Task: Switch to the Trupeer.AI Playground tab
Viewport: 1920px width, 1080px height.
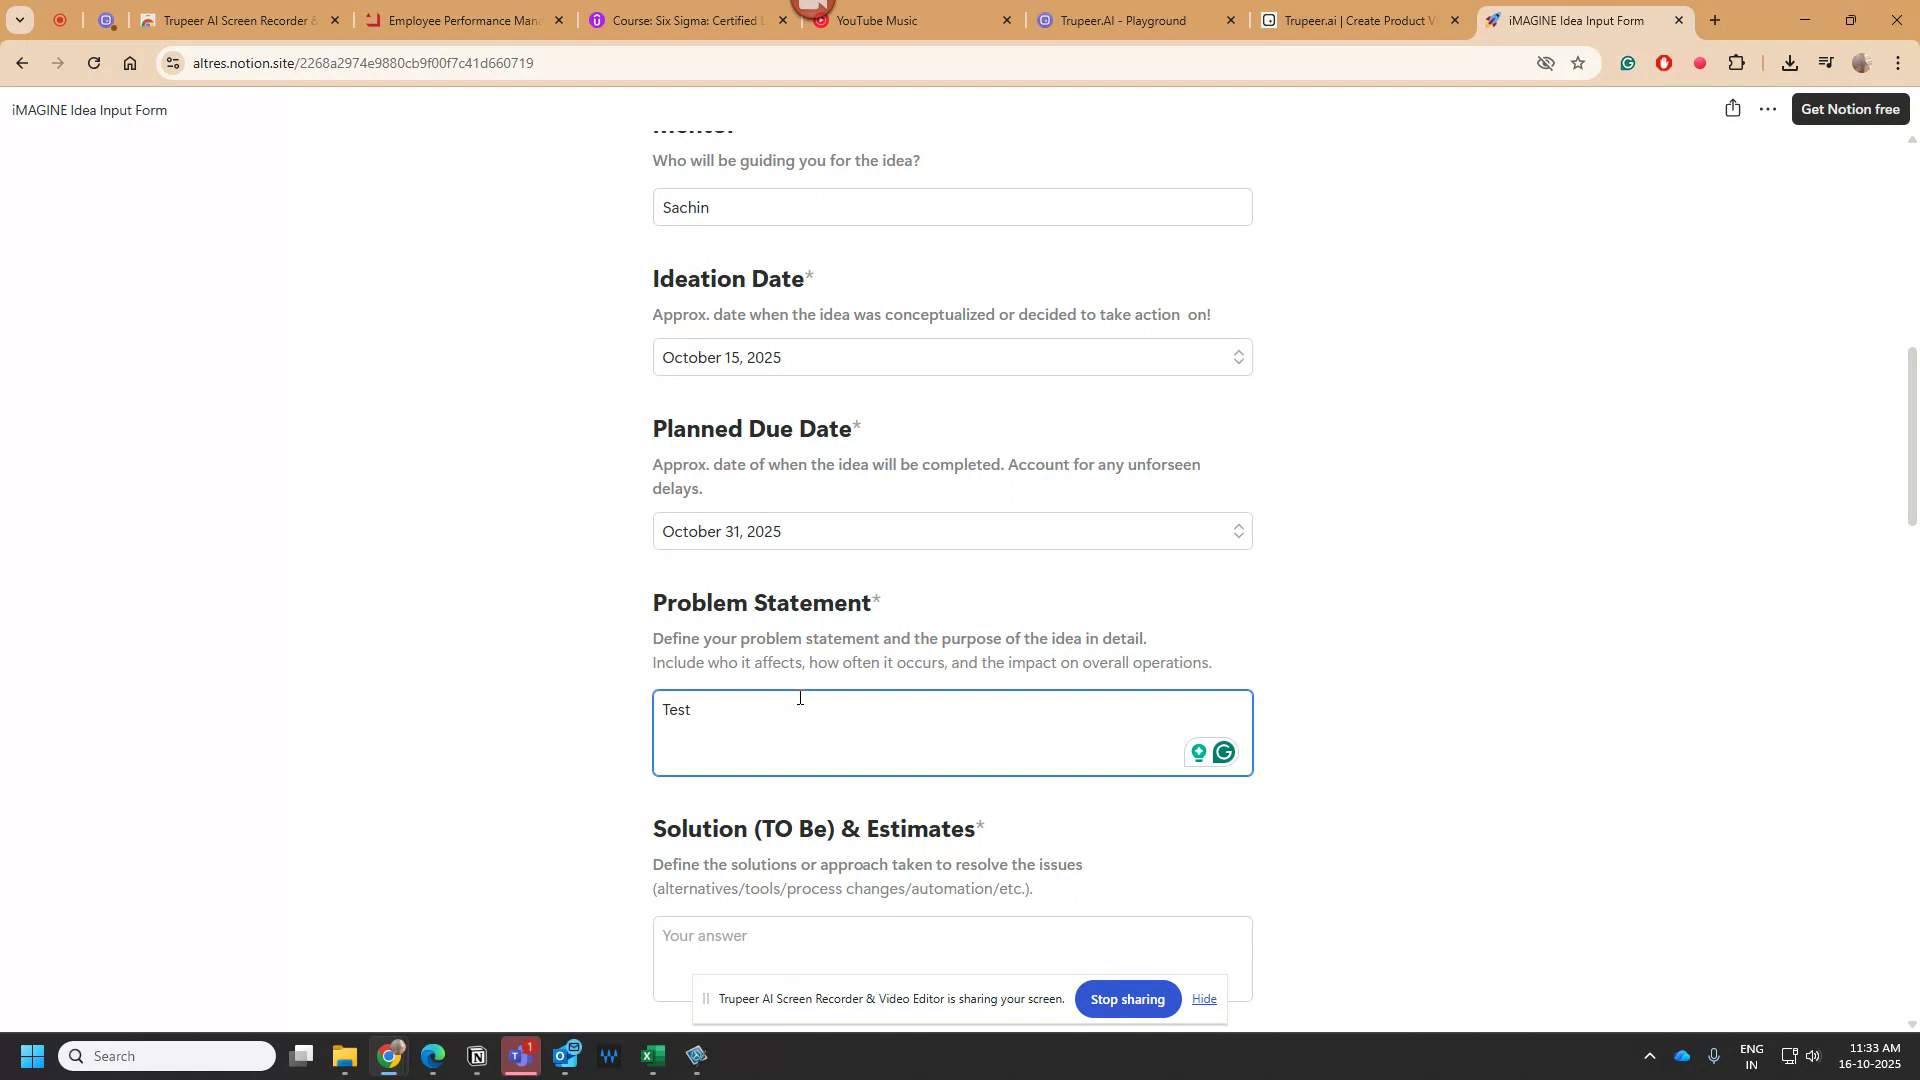Action: [1130, 20]
